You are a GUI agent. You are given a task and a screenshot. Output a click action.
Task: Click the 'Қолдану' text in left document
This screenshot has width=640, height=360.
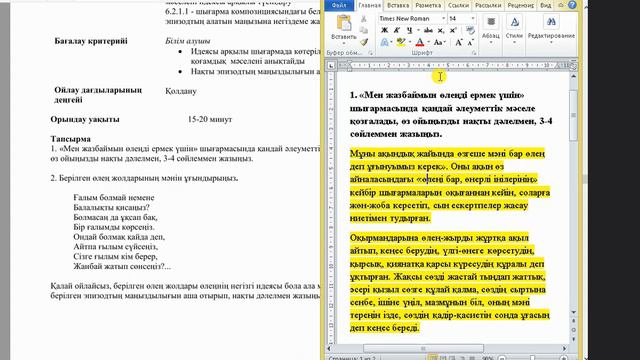[x=181, y=91]
